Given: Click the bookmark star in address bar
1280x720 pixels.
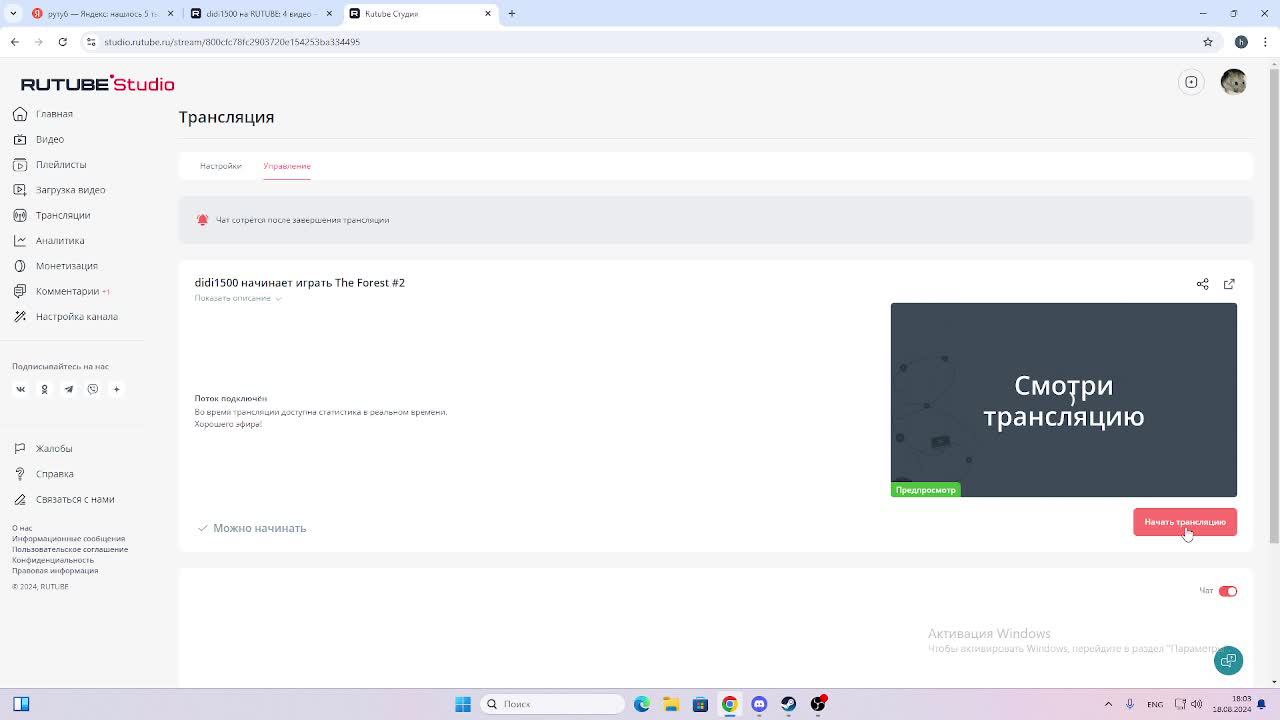Looking at the screenshot, I should [x=1208, y=42].
